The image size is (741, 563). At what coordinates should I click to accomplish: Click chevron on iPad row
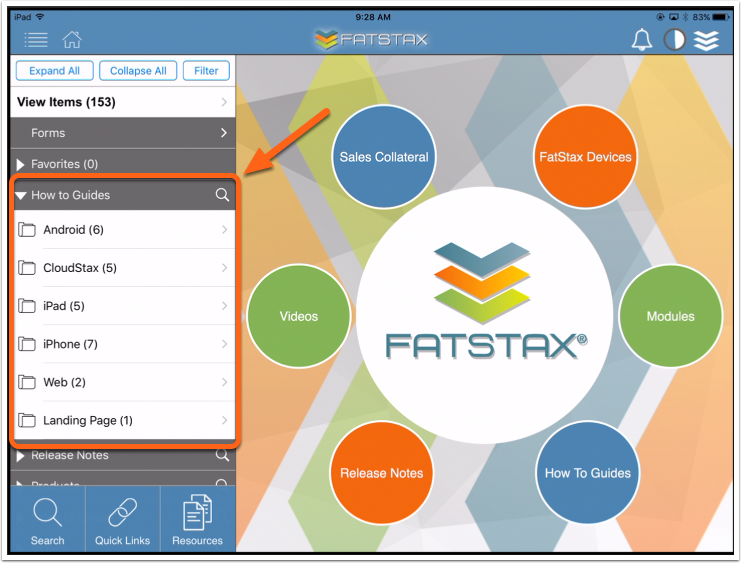[x=224, y=306]
